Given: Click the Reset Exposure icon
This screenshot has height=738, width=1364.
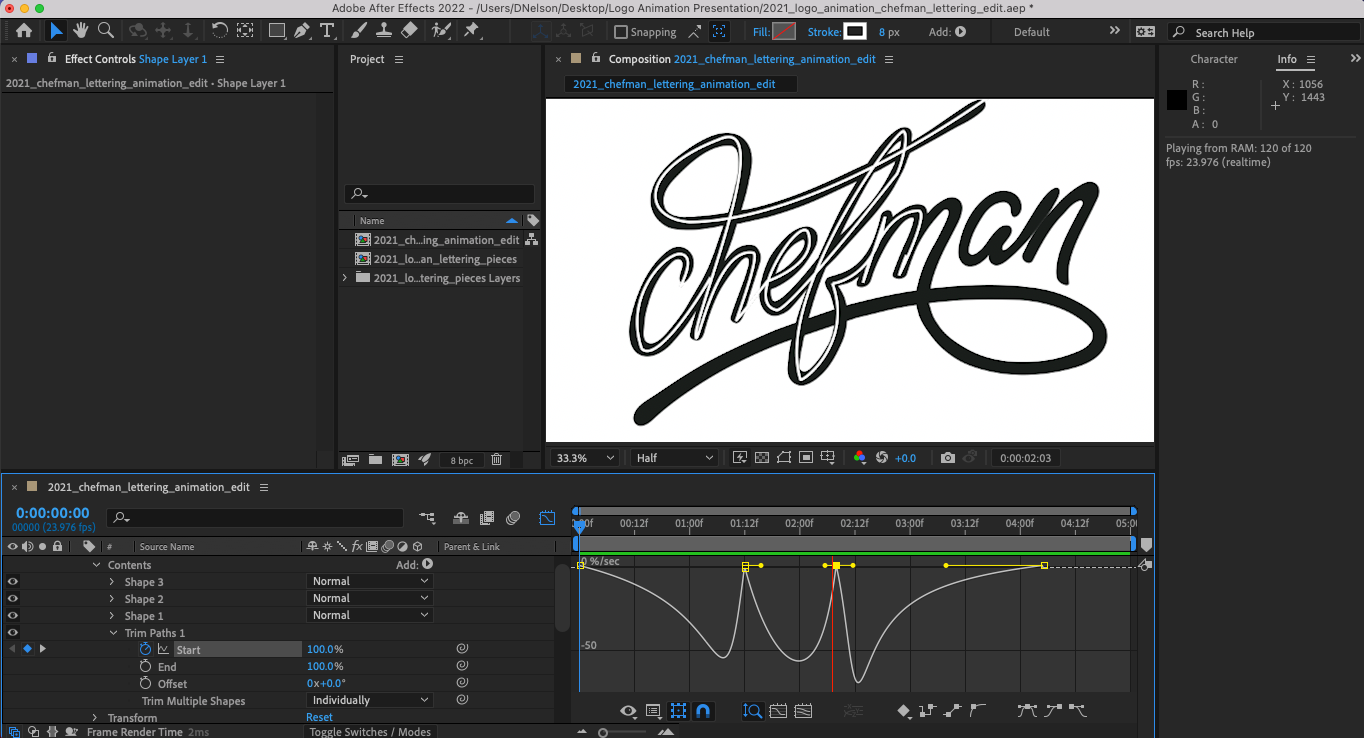Looking at the screenshot, I should (x=882, y=458).
